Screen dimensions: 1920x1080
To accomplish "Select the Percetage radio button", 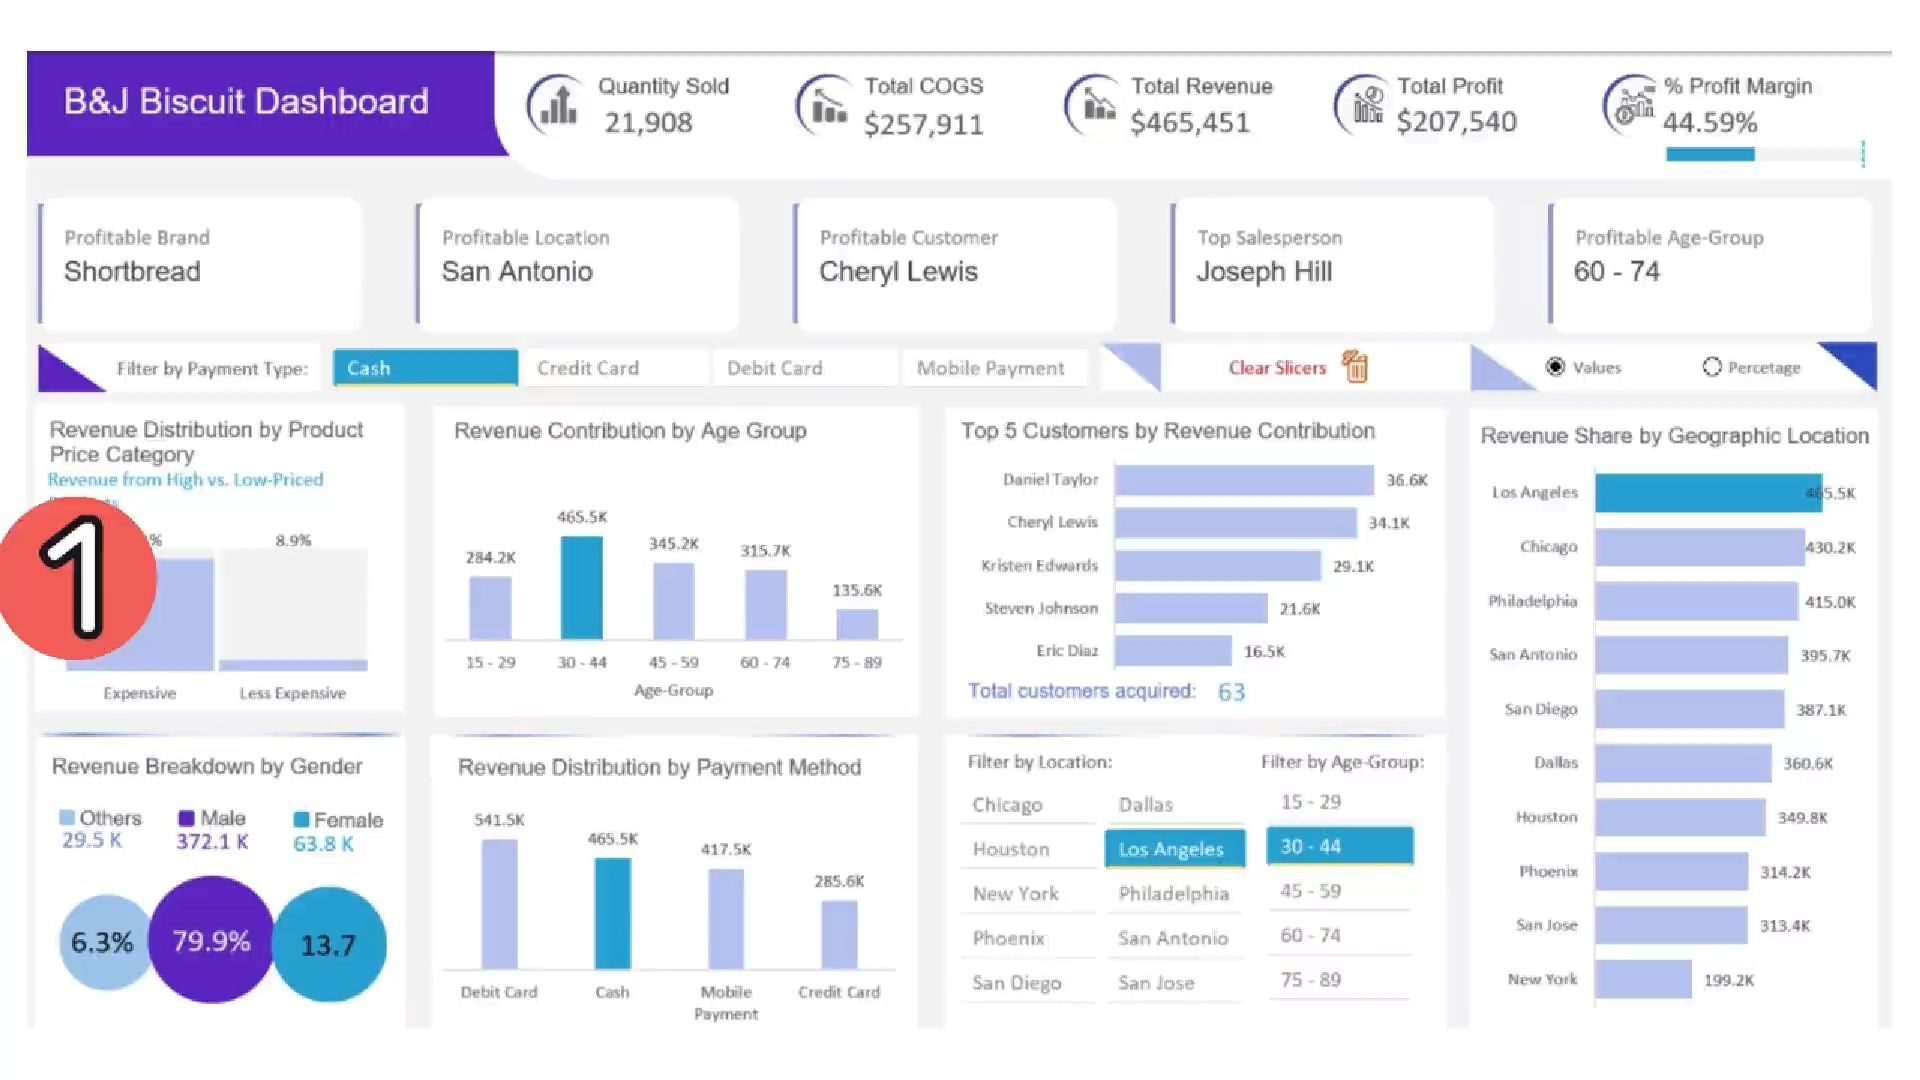I will (1712, 367).
